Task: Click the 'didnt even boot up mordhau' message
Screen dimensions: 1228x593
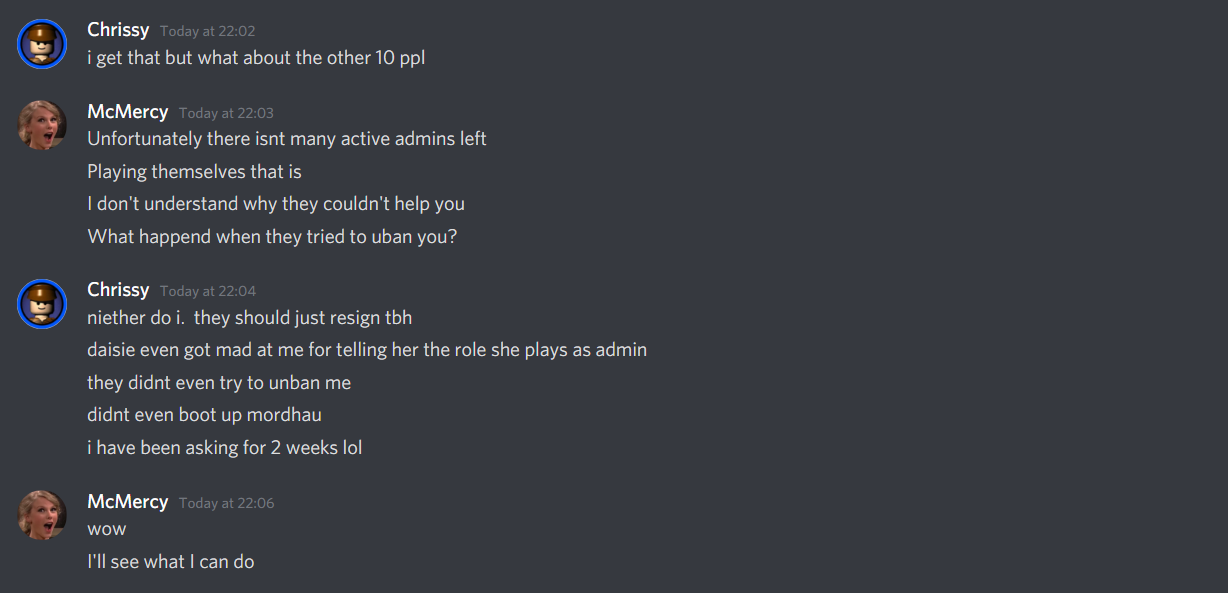Action: (x=204, y=415)
